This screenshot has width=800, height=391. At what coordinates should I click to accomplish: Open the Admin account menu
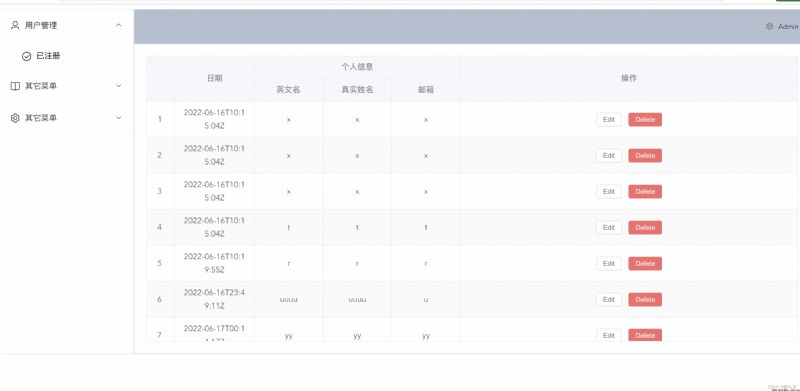click(788, 27)
